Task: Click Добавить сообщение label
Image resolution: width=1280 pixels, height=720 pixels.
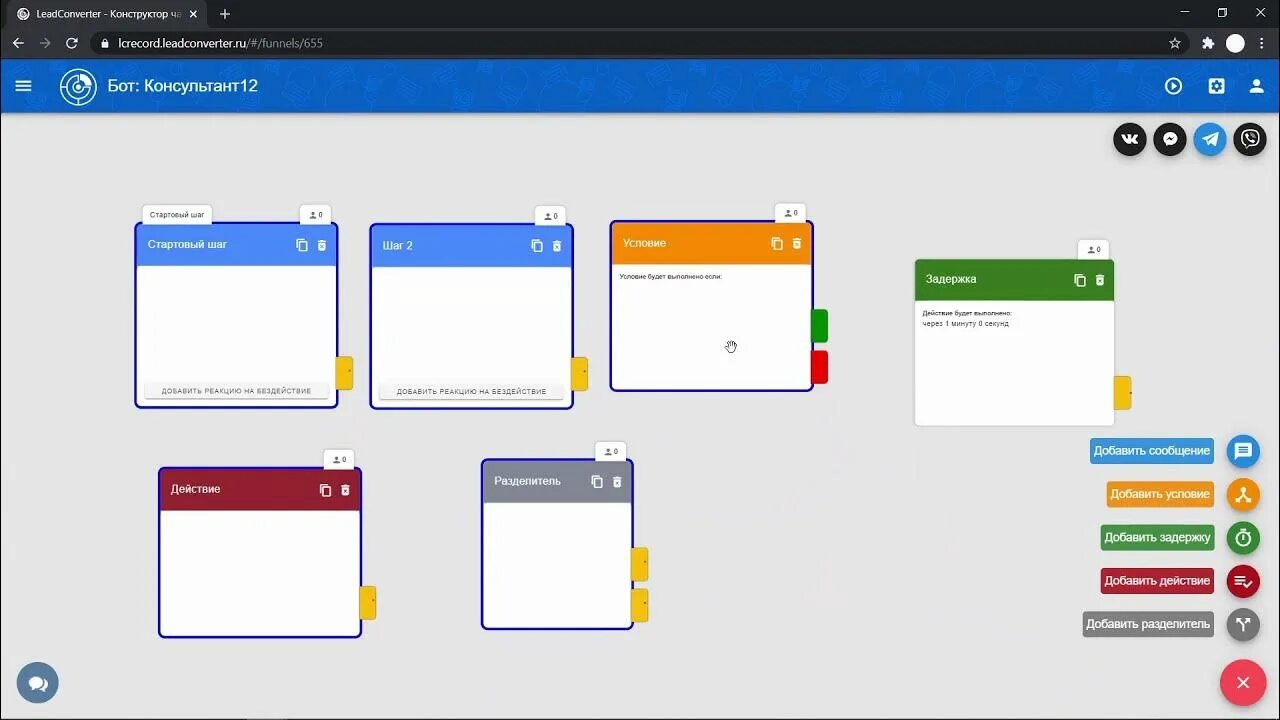Action: pos(1152,451)
